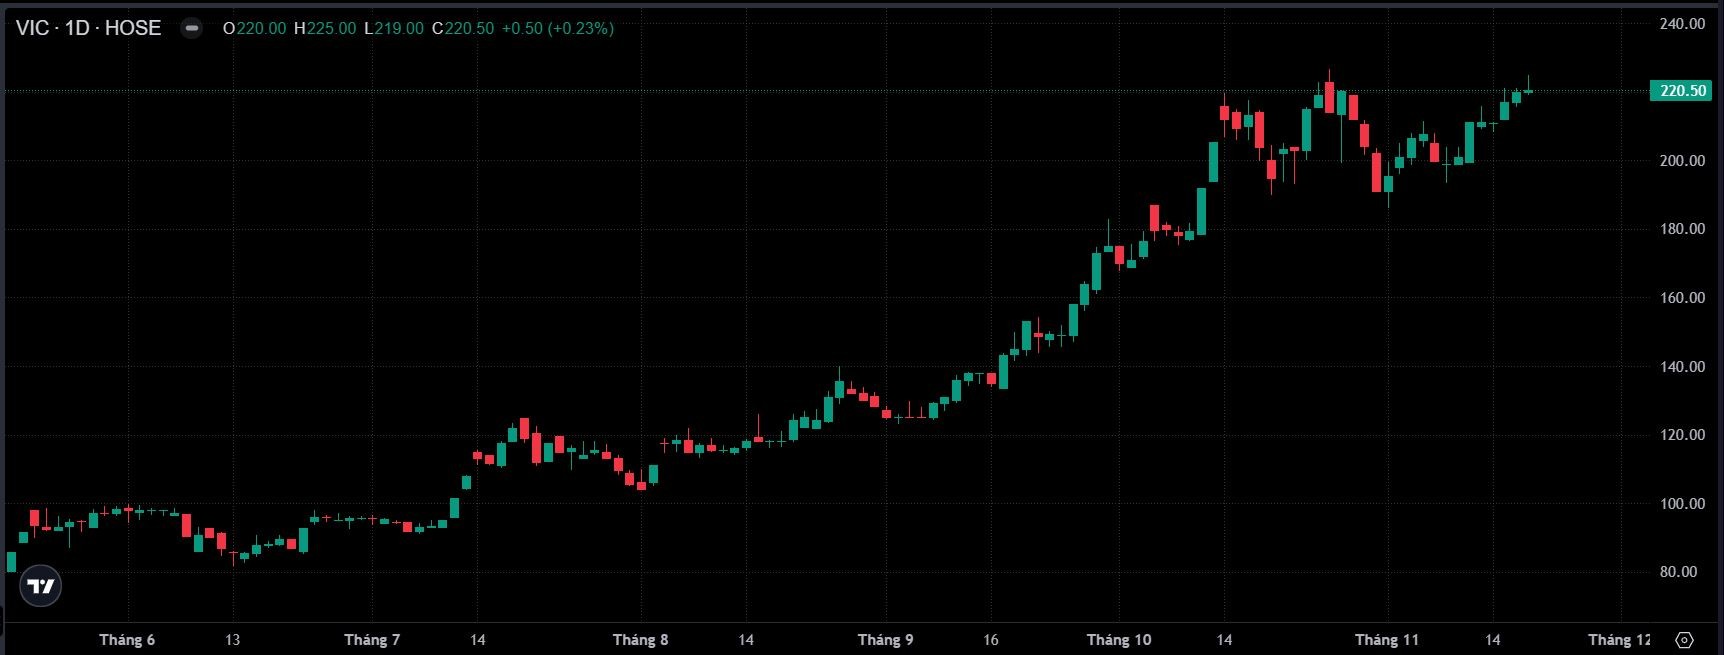Click the 200.00 price axis label
Screen dimensions: 1724x655
click(x=1682, y=161)
